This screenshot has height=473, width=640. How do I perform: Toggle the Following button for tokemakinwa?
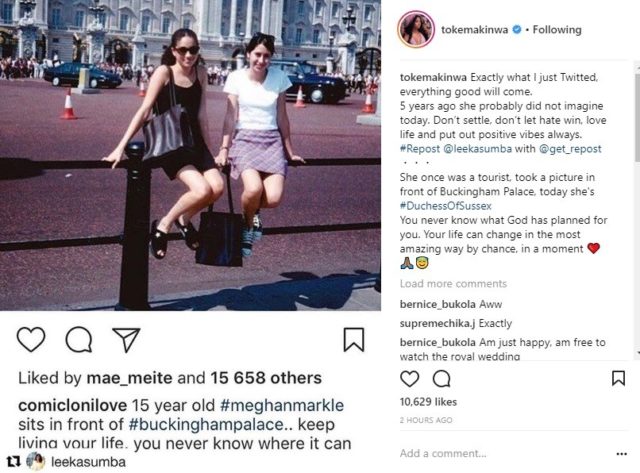[x=557, y=30]
